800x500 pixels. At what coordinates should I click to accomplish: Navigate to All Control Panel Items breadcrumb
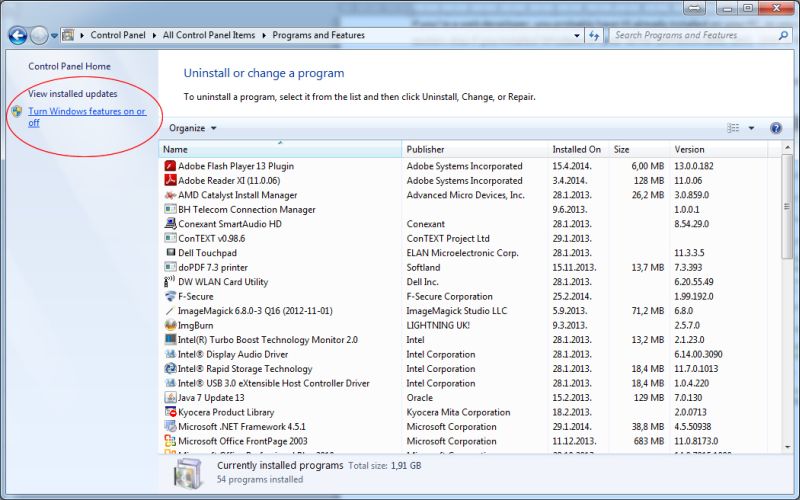pyautogui.click(x=209, y=35)
